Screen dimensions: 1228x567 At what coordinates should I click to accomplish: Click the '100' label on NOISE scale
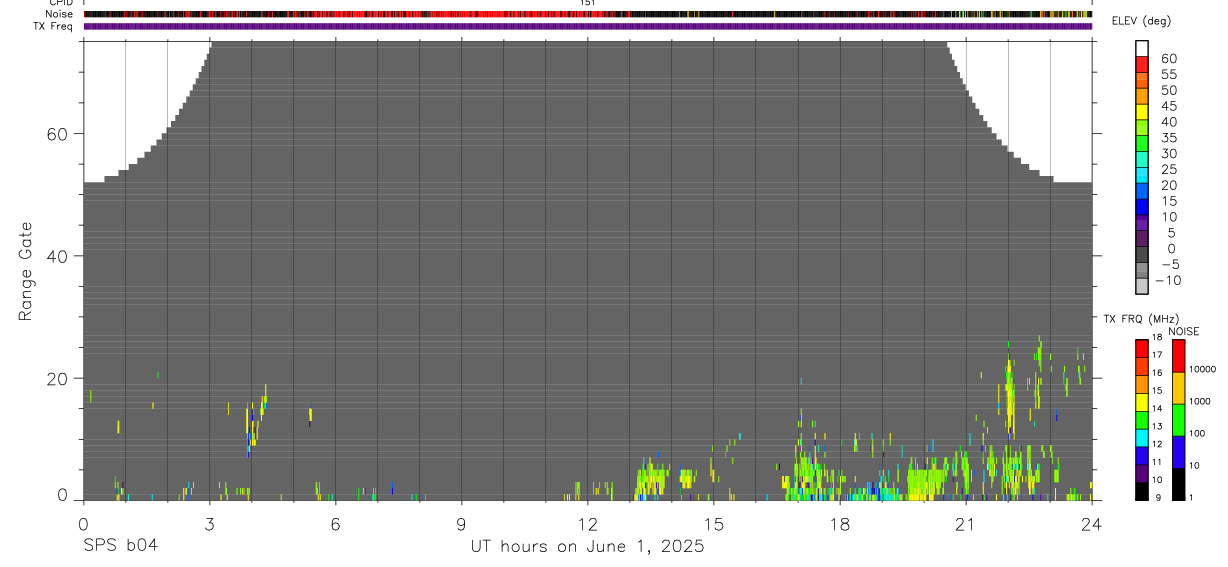click(x=1198, y=433)
